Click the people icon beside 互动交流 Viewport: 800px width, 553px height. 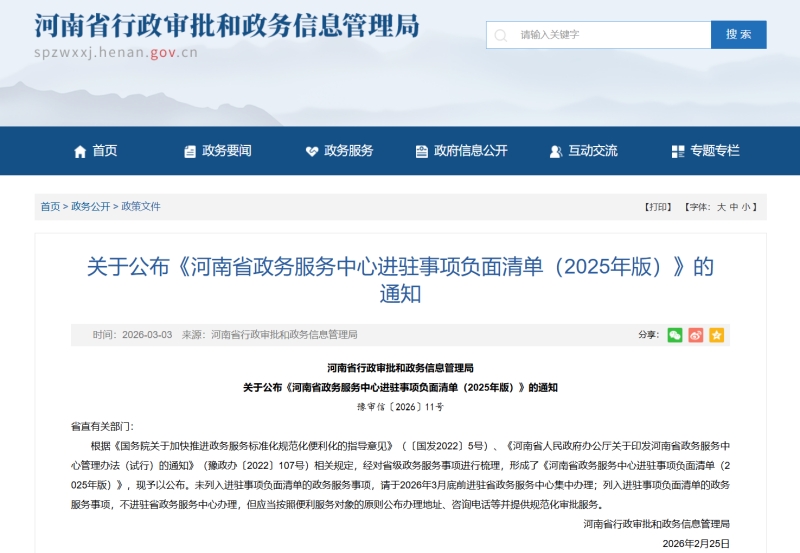[556, 151]
